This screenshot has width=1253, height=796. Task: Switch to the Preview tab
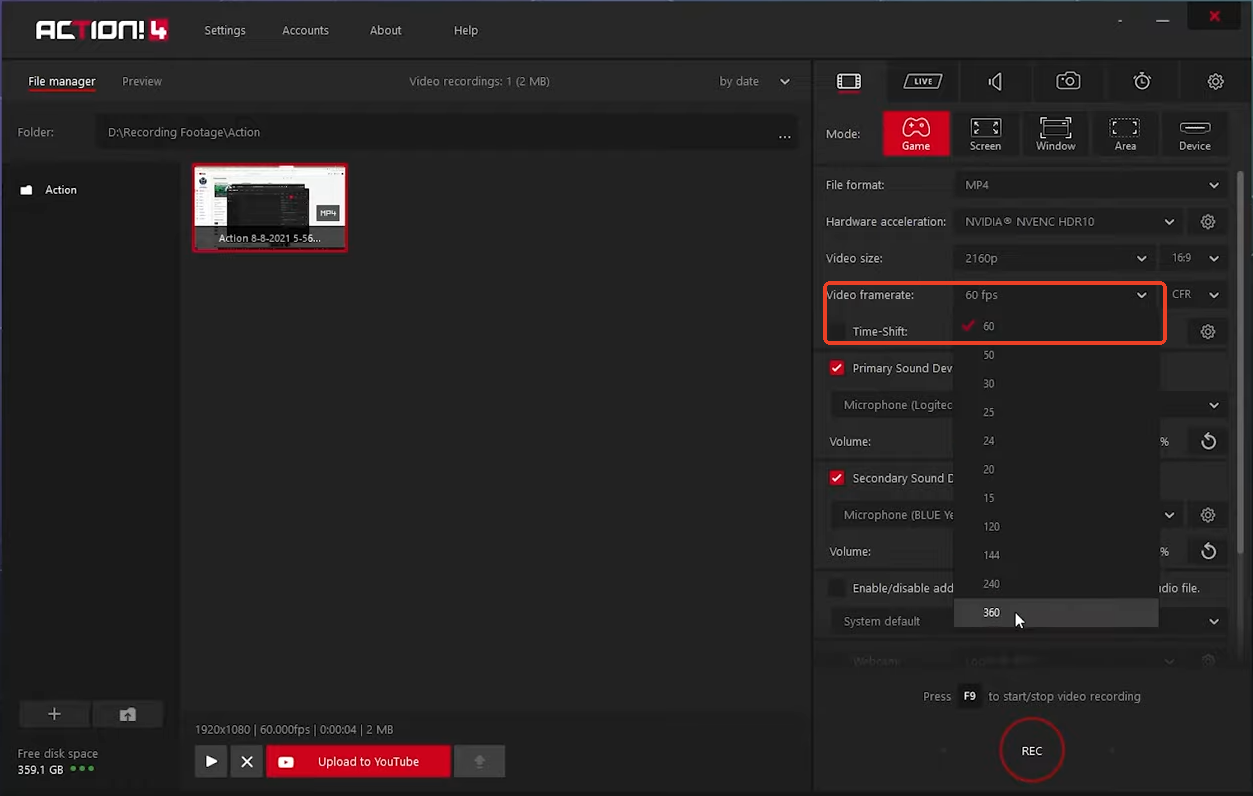coord(142,81)
